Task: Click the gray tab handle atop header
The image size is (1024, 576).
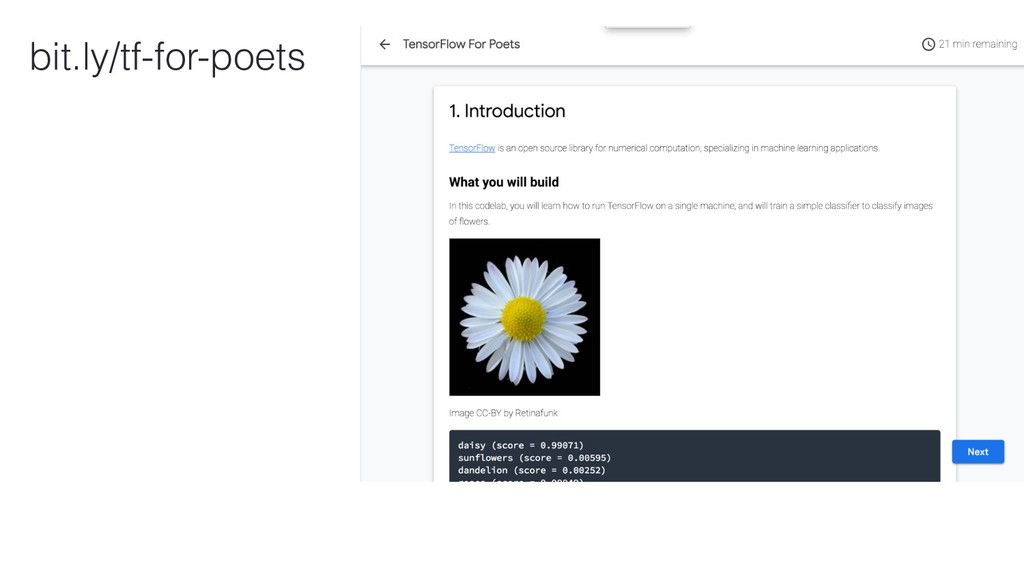Action: point(647,27)
